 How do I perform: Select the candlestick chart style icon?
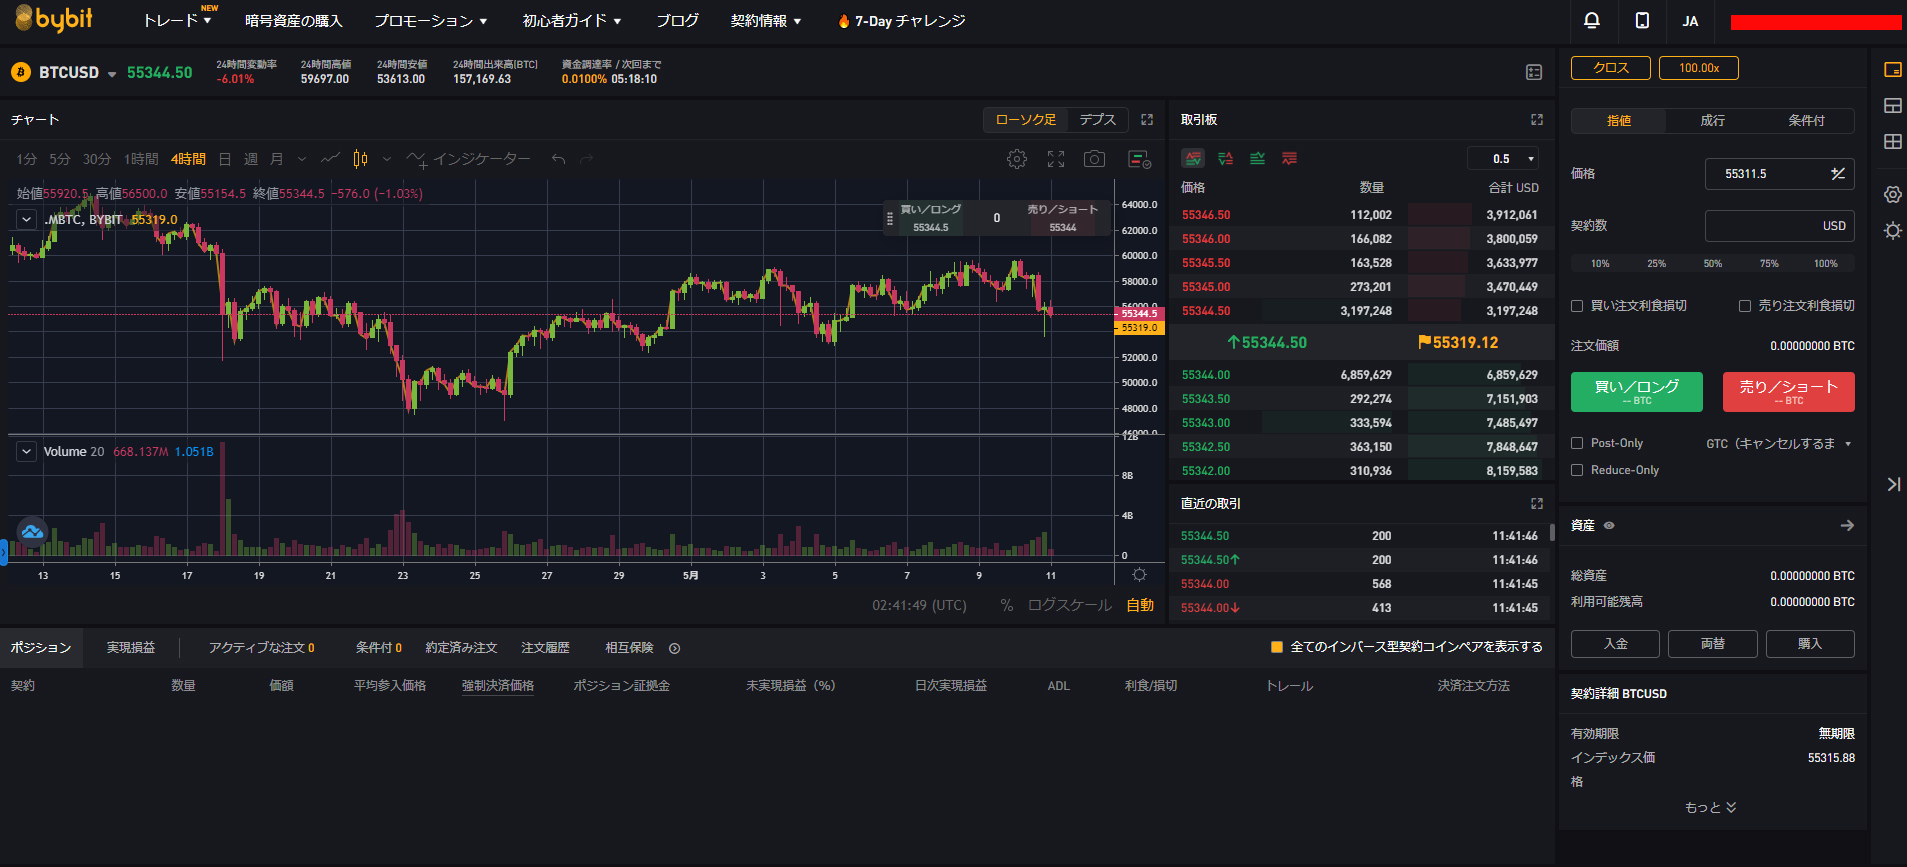(x=360, y=159)
